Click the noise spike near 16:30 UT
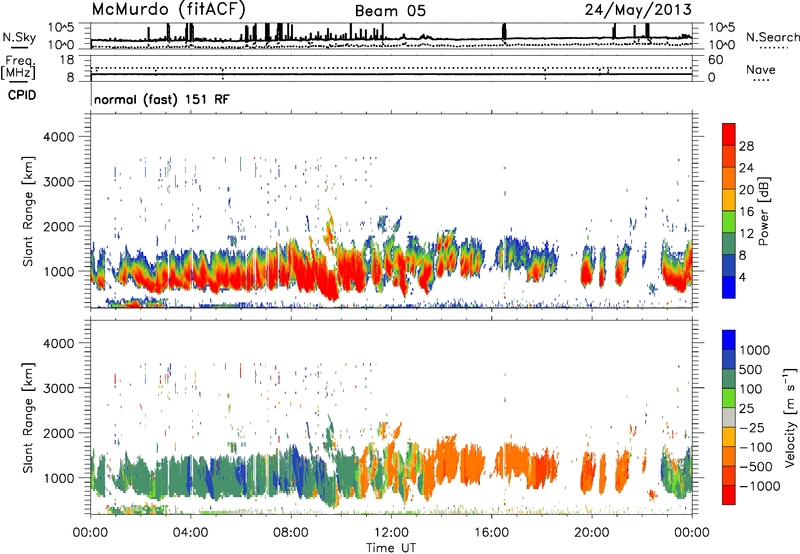 coord(504,31)
